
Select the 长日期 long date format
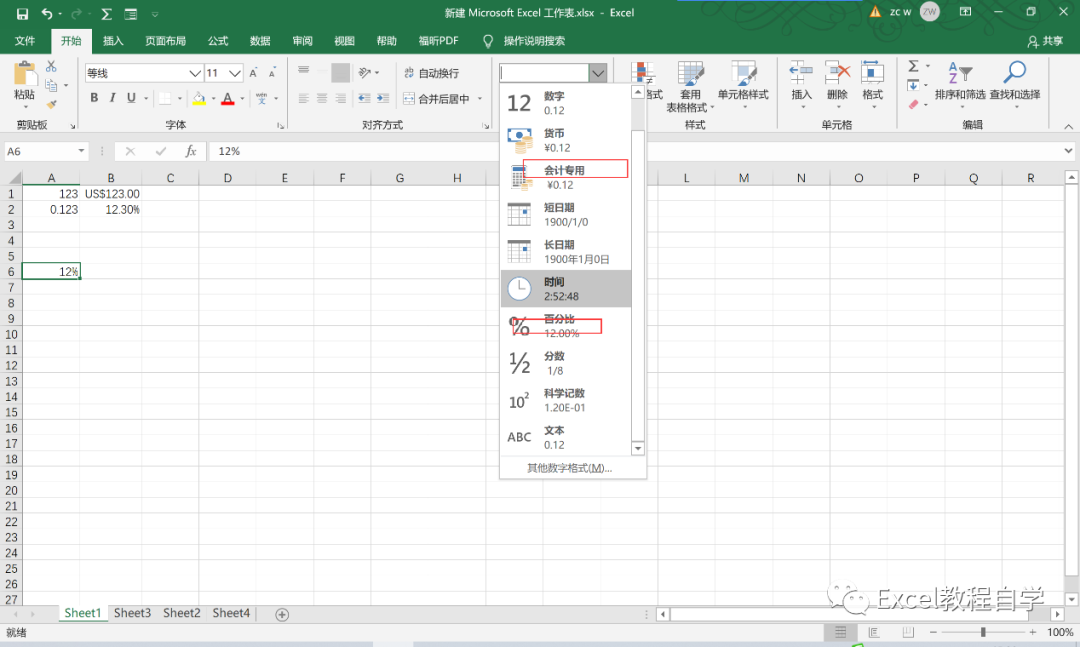[565, 251]
